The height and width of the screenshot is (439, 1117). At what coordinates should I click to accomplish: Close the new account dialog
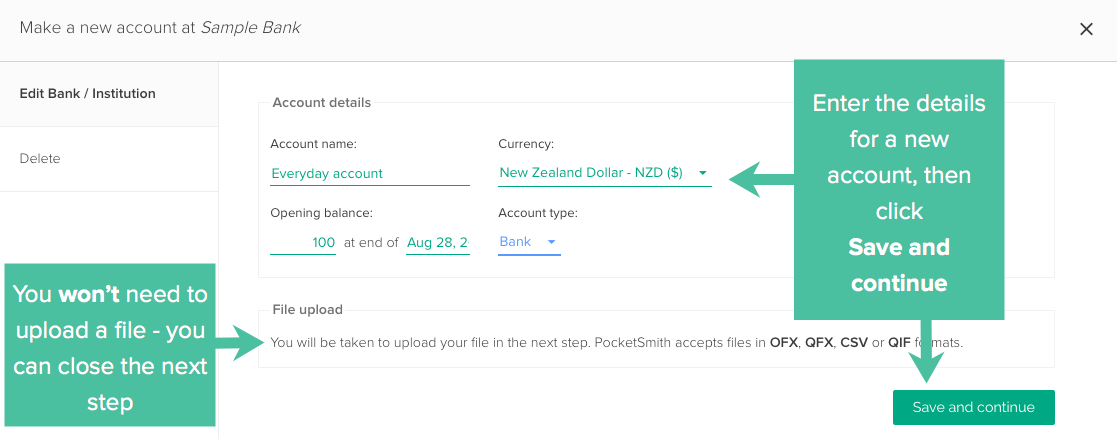[x=1086, y=29]
